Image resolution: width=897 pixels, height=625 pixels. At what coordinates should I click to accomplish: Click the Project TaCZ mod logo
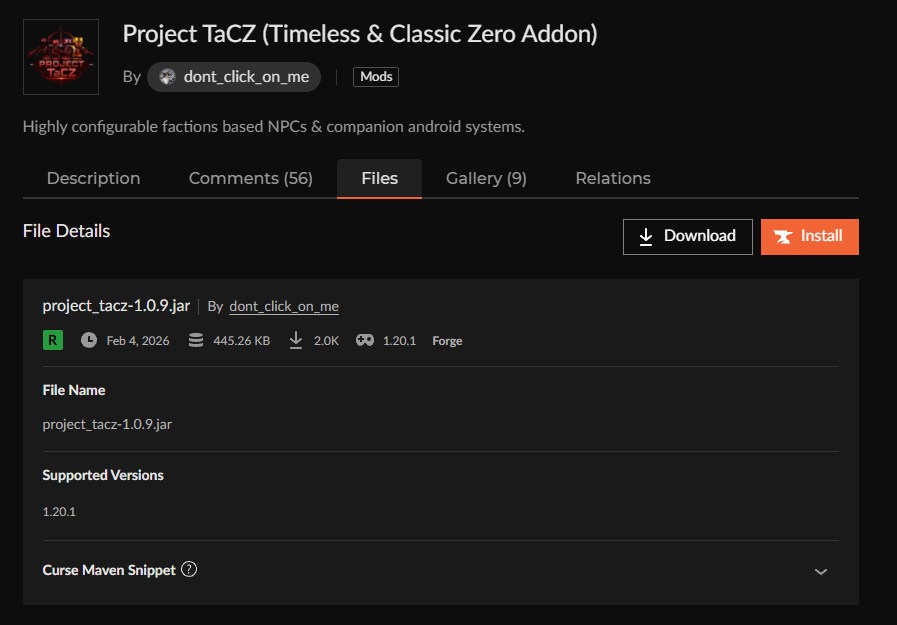60,56
